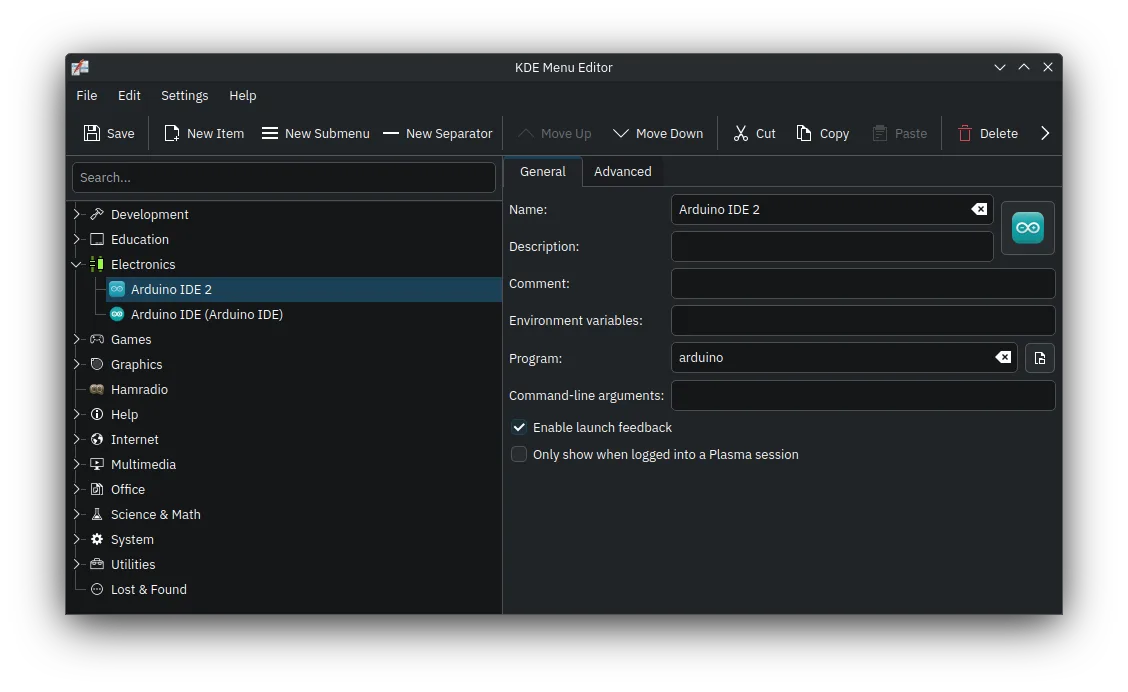Image resolution: width=1128 pixels, height=692 pixels.
Task: Click in the Comment field
Action: point(863,283)
